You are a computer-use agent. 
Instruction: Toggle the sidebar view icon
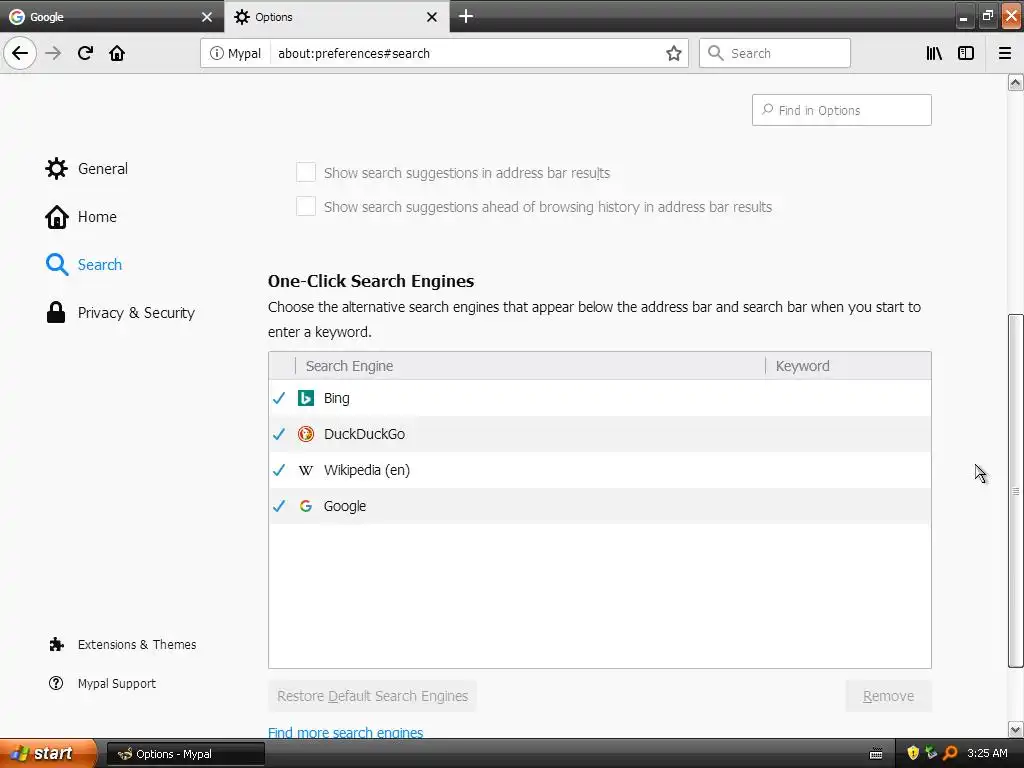966,54
